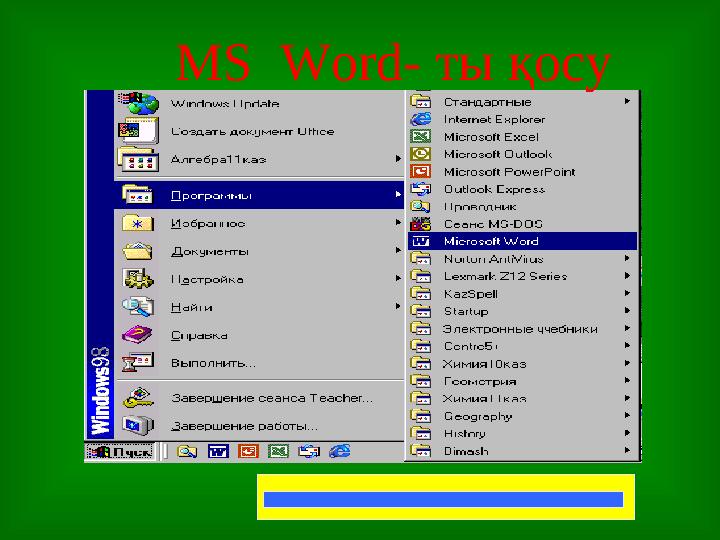Click the Microsoft Word W icon
This screenshot has width=720, height=540.
click(x=421, y=241)
